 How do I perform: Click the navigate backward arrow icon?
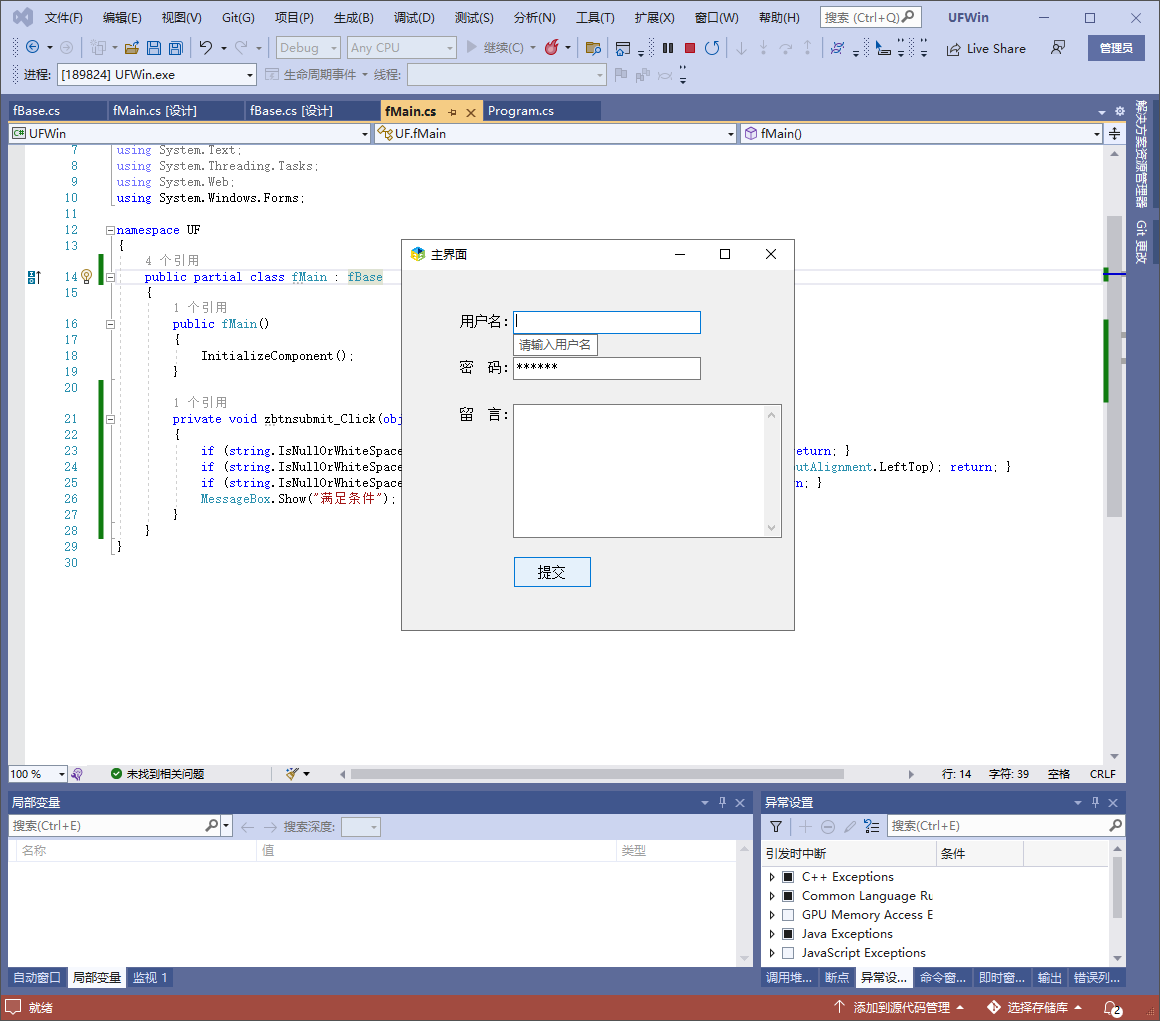tap(33, 47)
